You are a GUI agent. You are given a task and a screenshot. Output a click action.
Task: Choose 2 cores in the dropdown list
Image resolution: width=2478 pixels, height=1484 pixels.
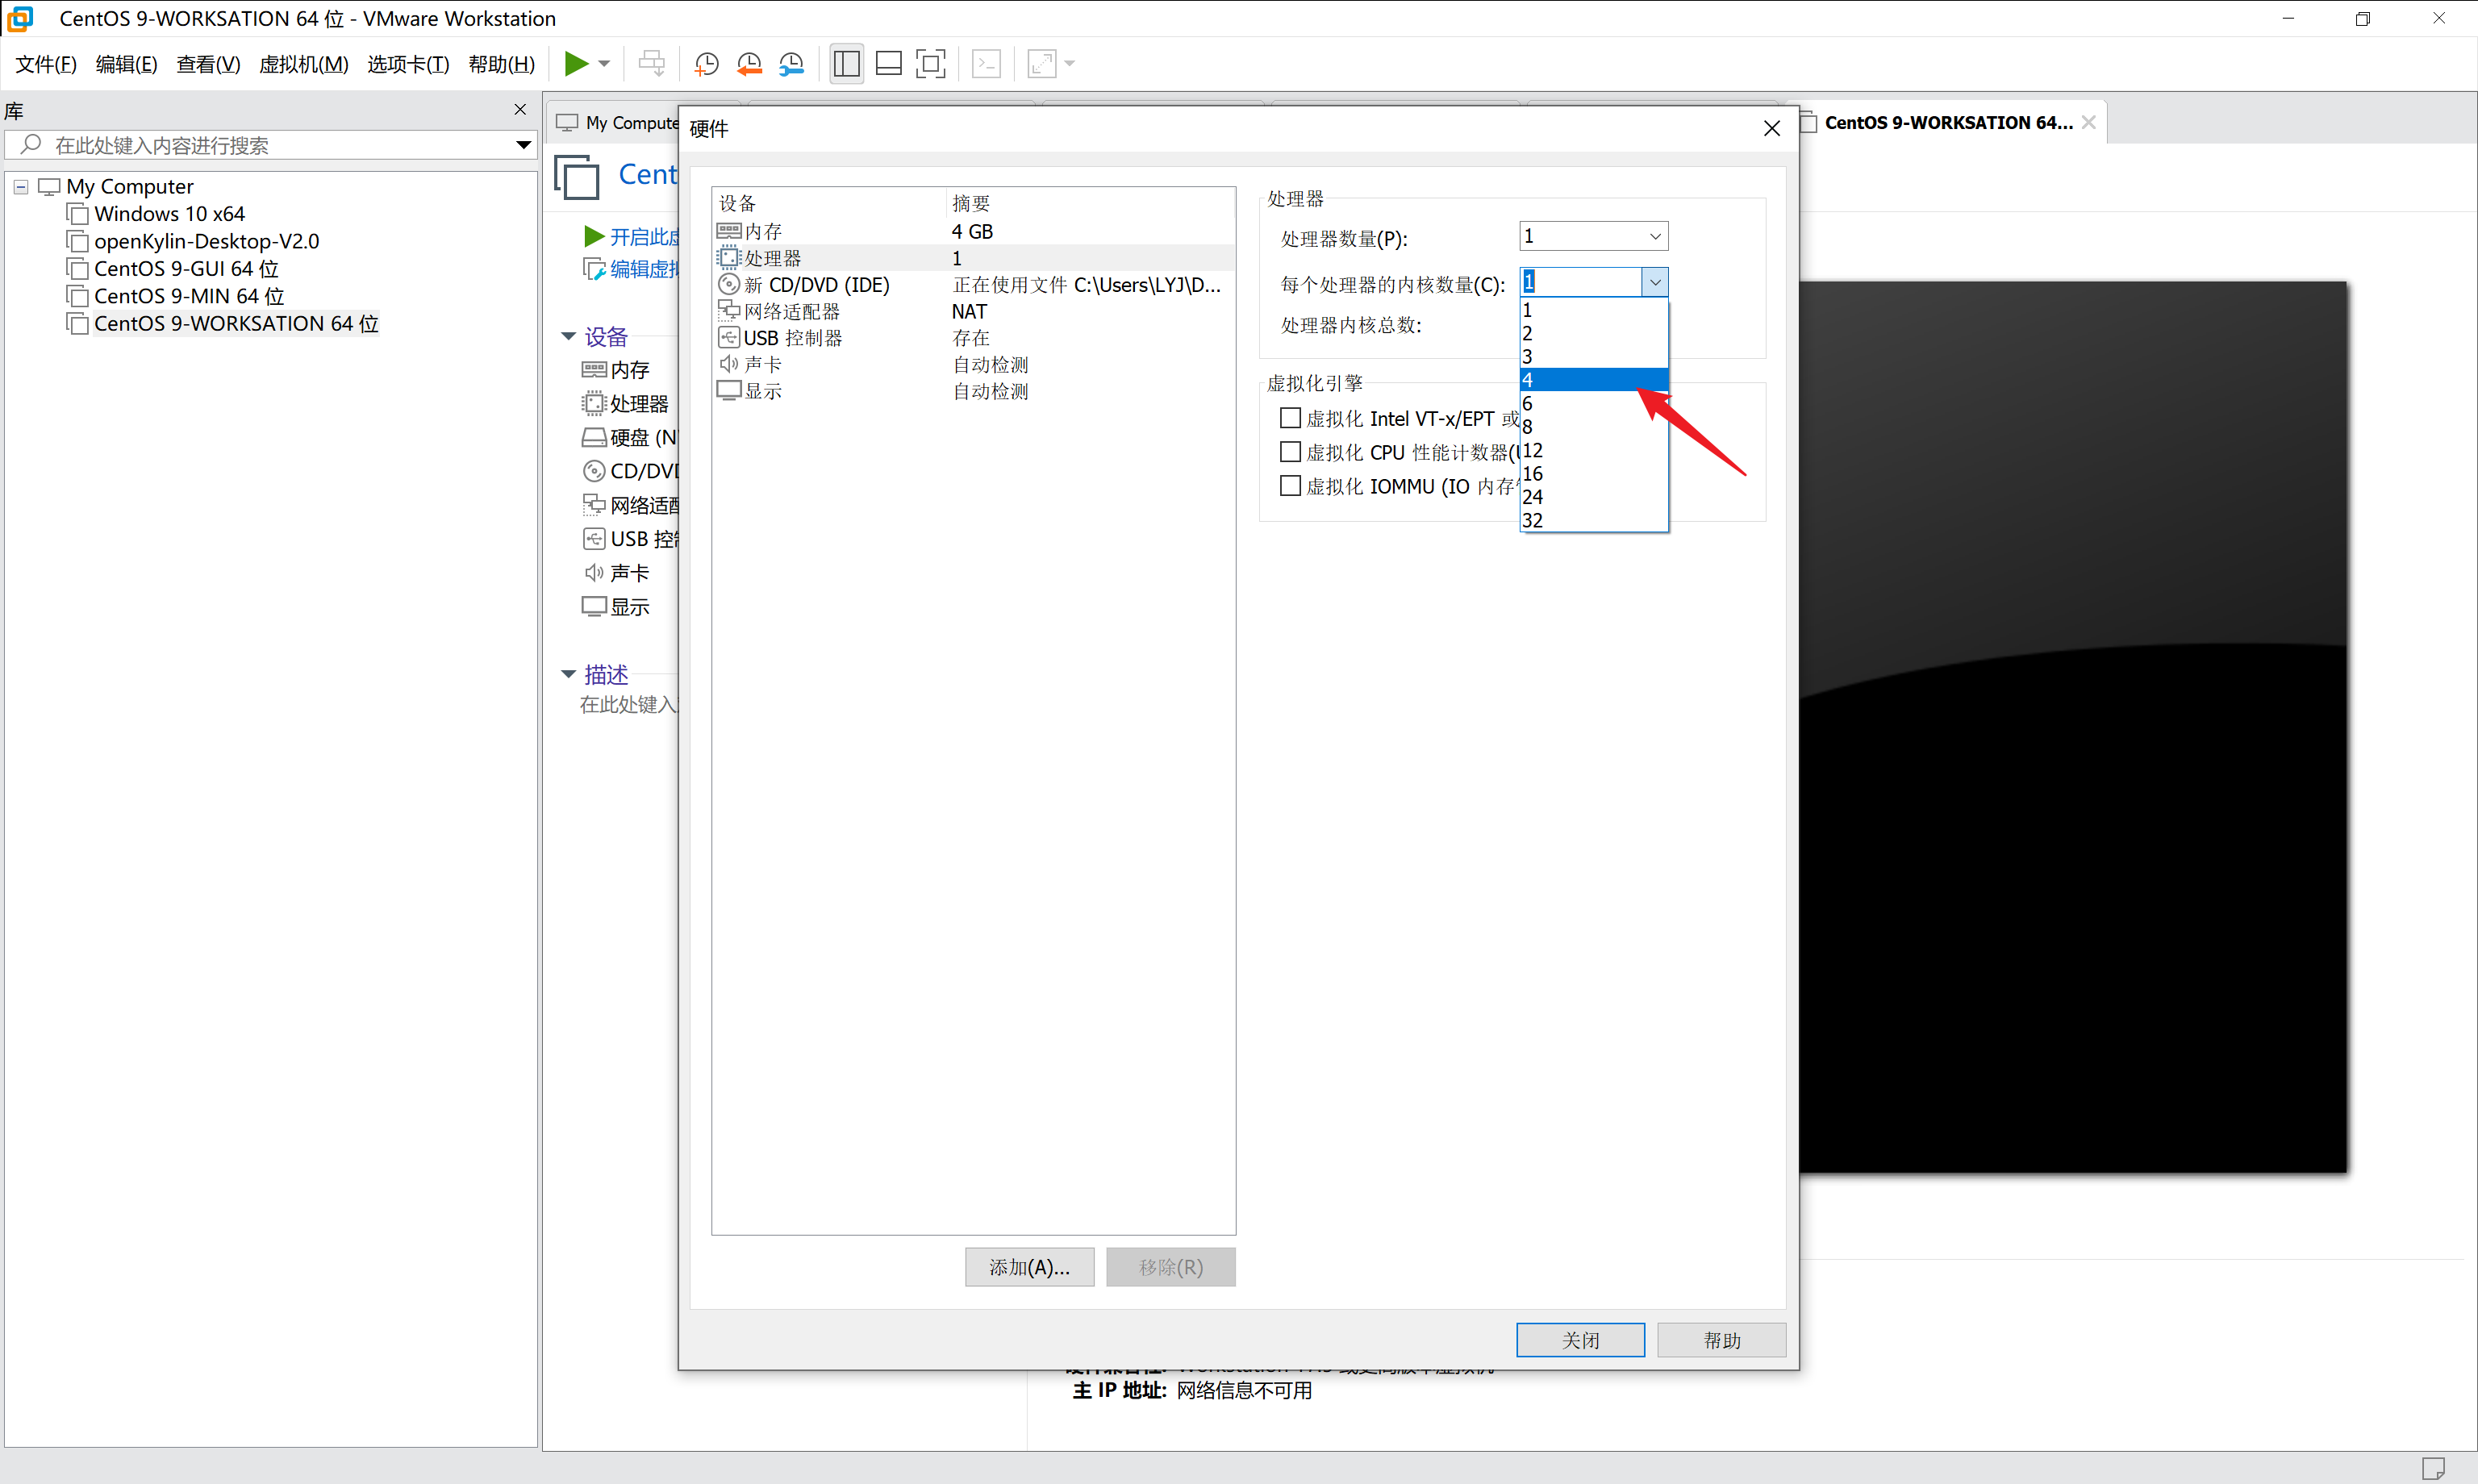pyautogui.click(x=1594, y=334)
